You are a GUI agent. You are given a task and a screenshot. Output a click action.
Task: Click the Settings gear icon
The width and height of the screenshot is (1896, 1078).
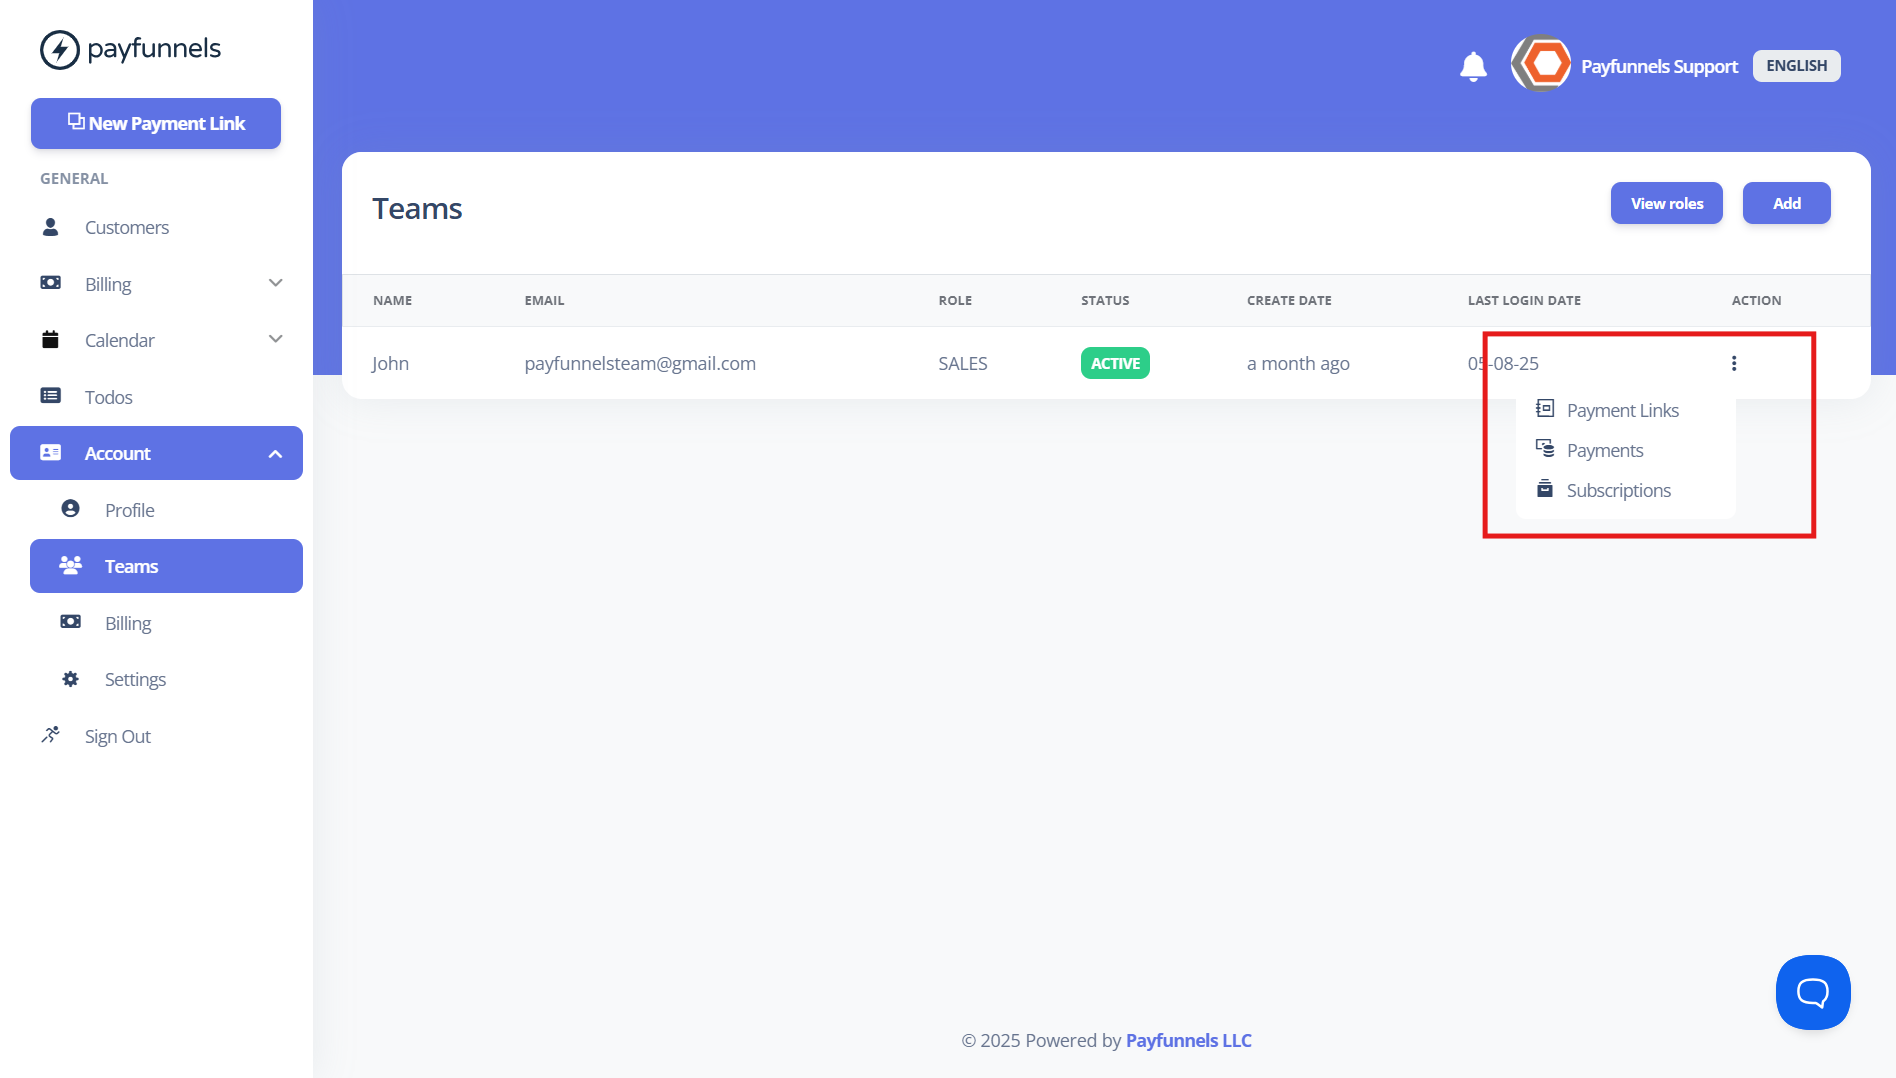point(70,679)
